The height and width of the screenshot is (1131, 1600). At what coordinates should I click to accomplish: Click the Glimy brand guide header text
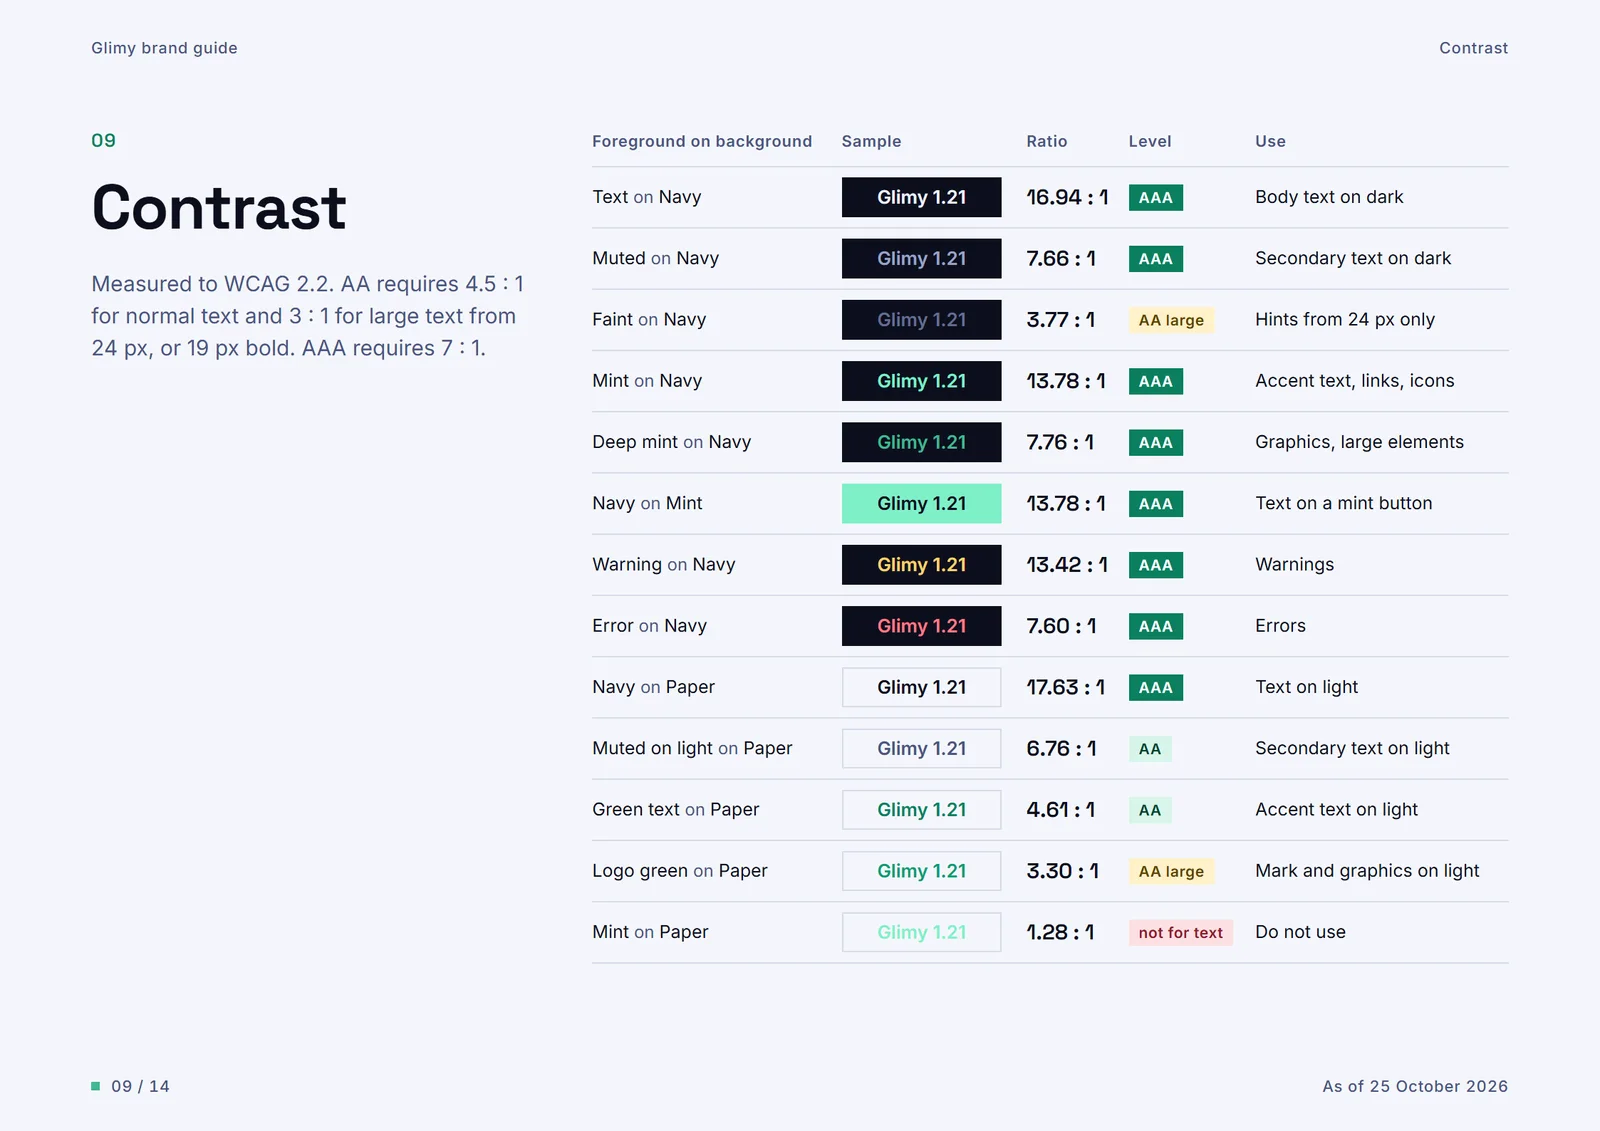(x=164, y=48)
